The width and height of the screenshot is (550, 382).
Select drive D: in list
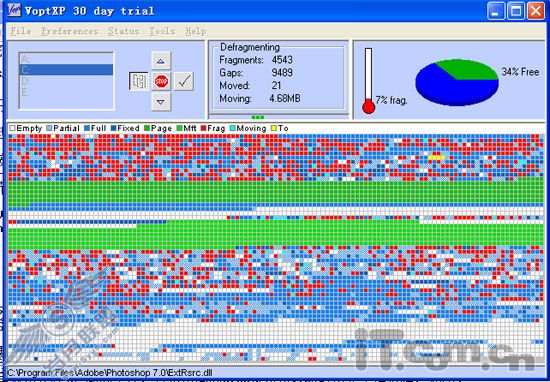66,81
